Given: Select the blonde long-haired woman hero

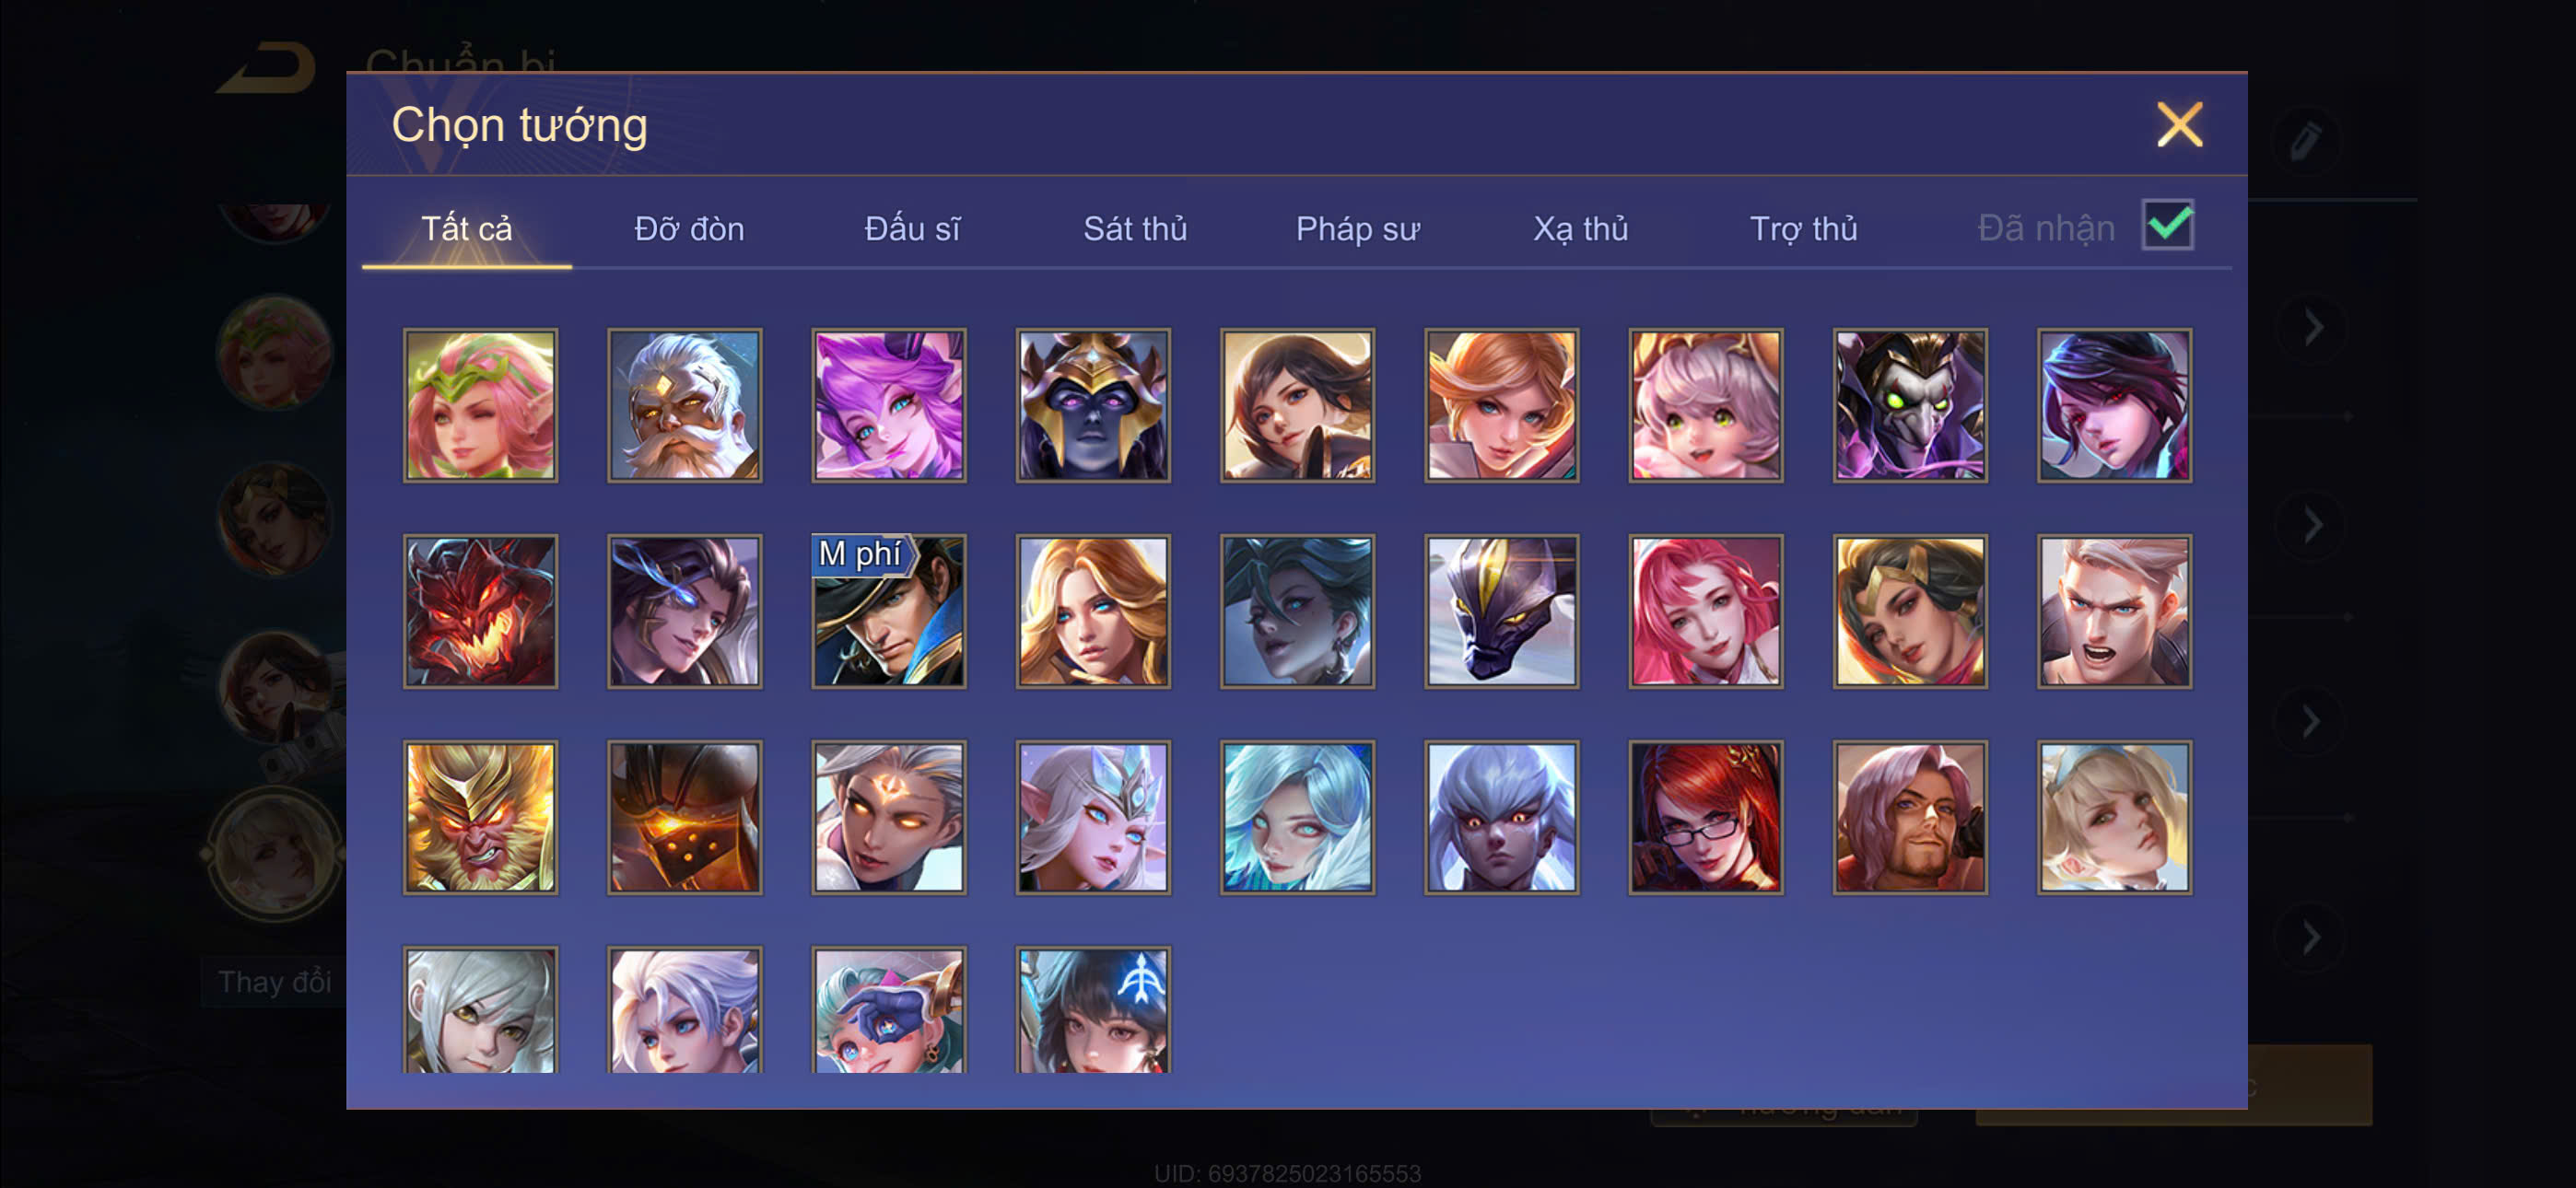Looking at the screenshot, I should [x=1093, y=611].
